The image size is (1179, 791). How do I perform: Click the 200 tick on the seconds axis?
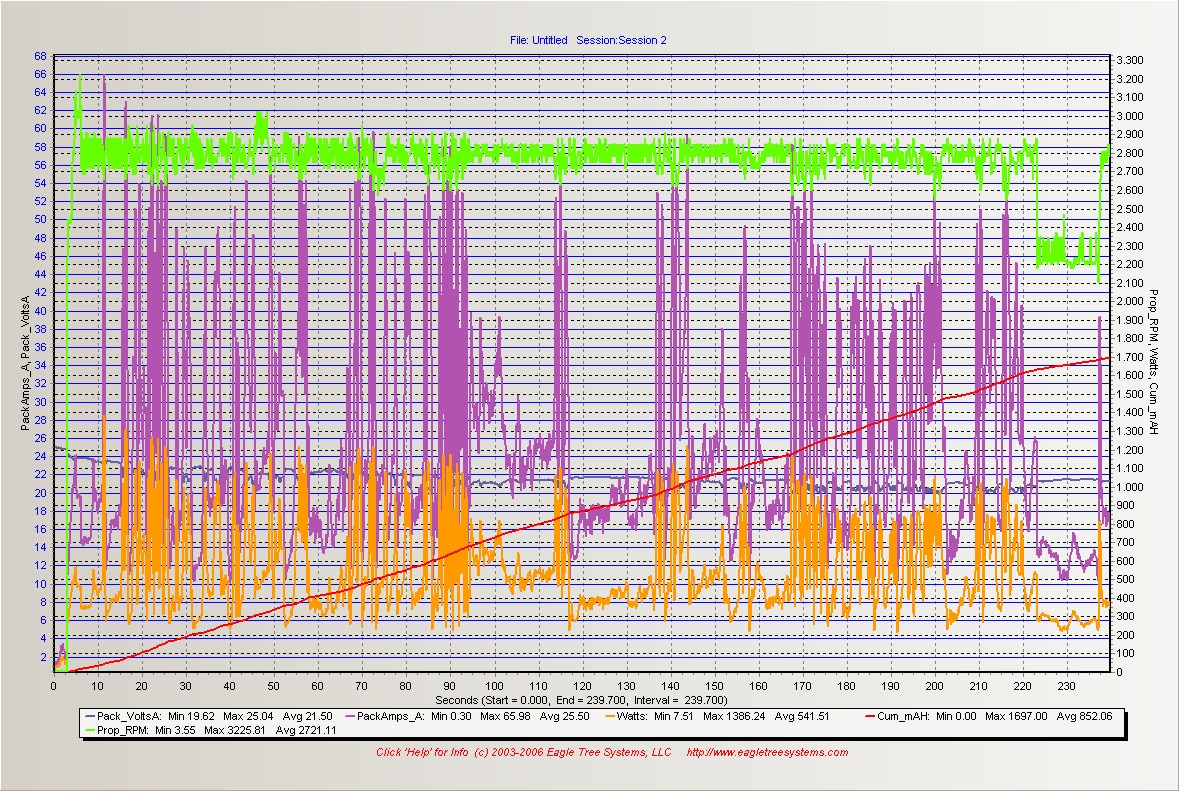(934, 686)
